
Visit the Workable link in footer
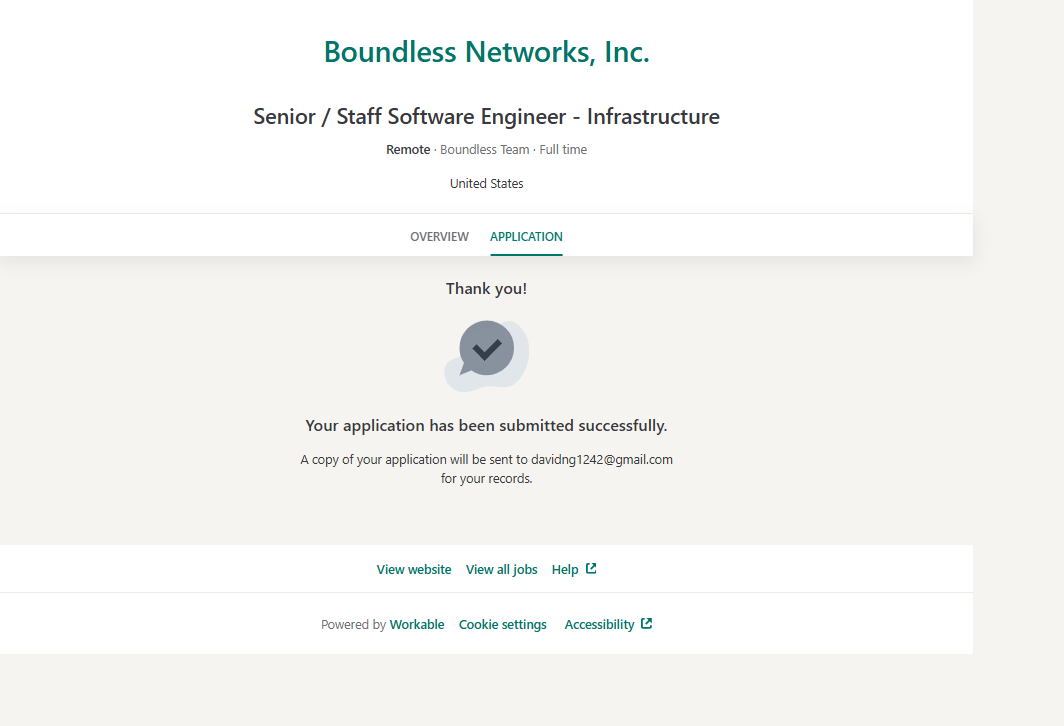coord(417,625)
